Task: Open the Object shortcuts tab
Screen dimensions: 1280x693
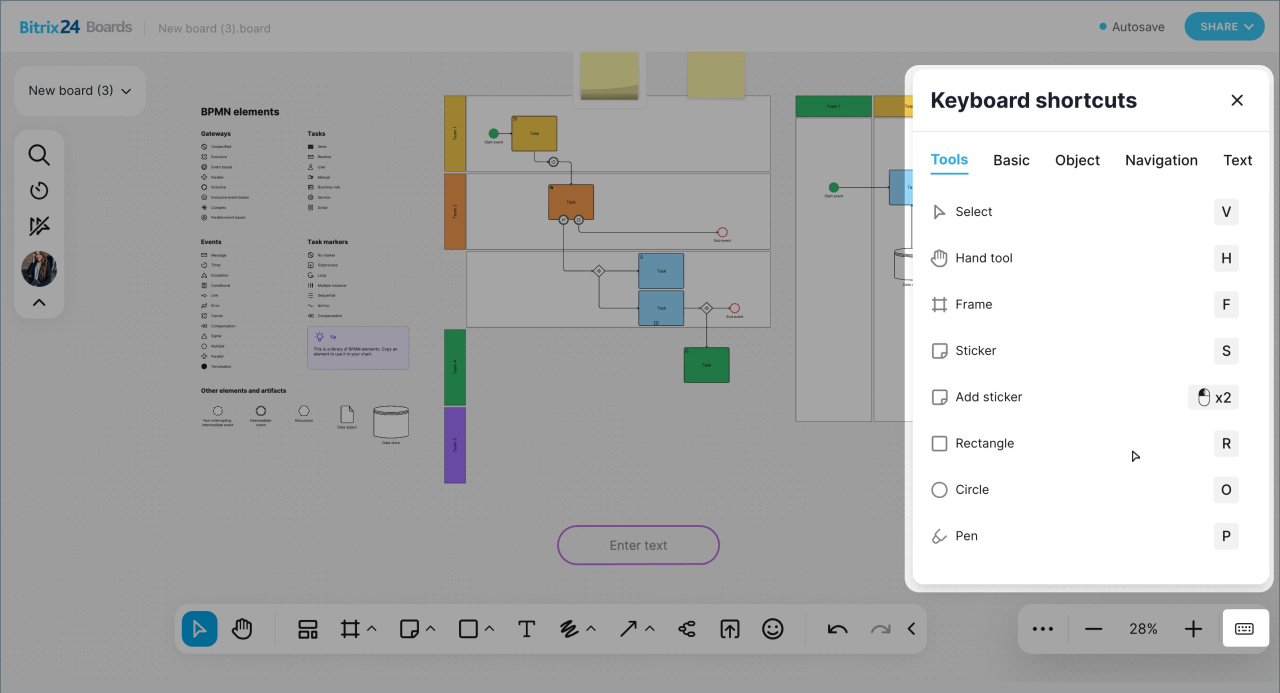Action: [x=1077, y=160]
